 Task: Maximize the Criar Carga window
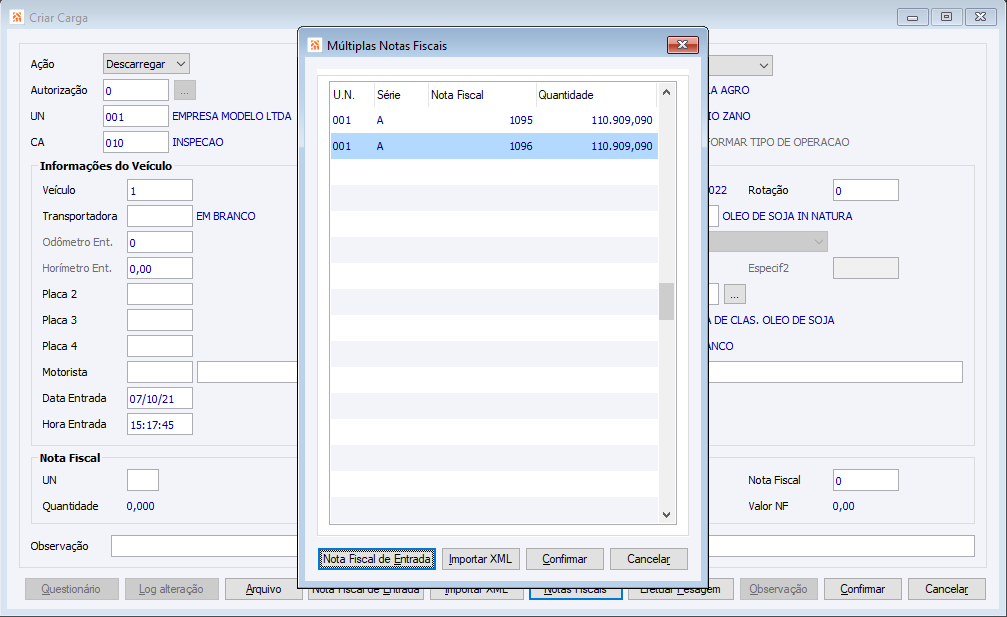pos(947,17)
